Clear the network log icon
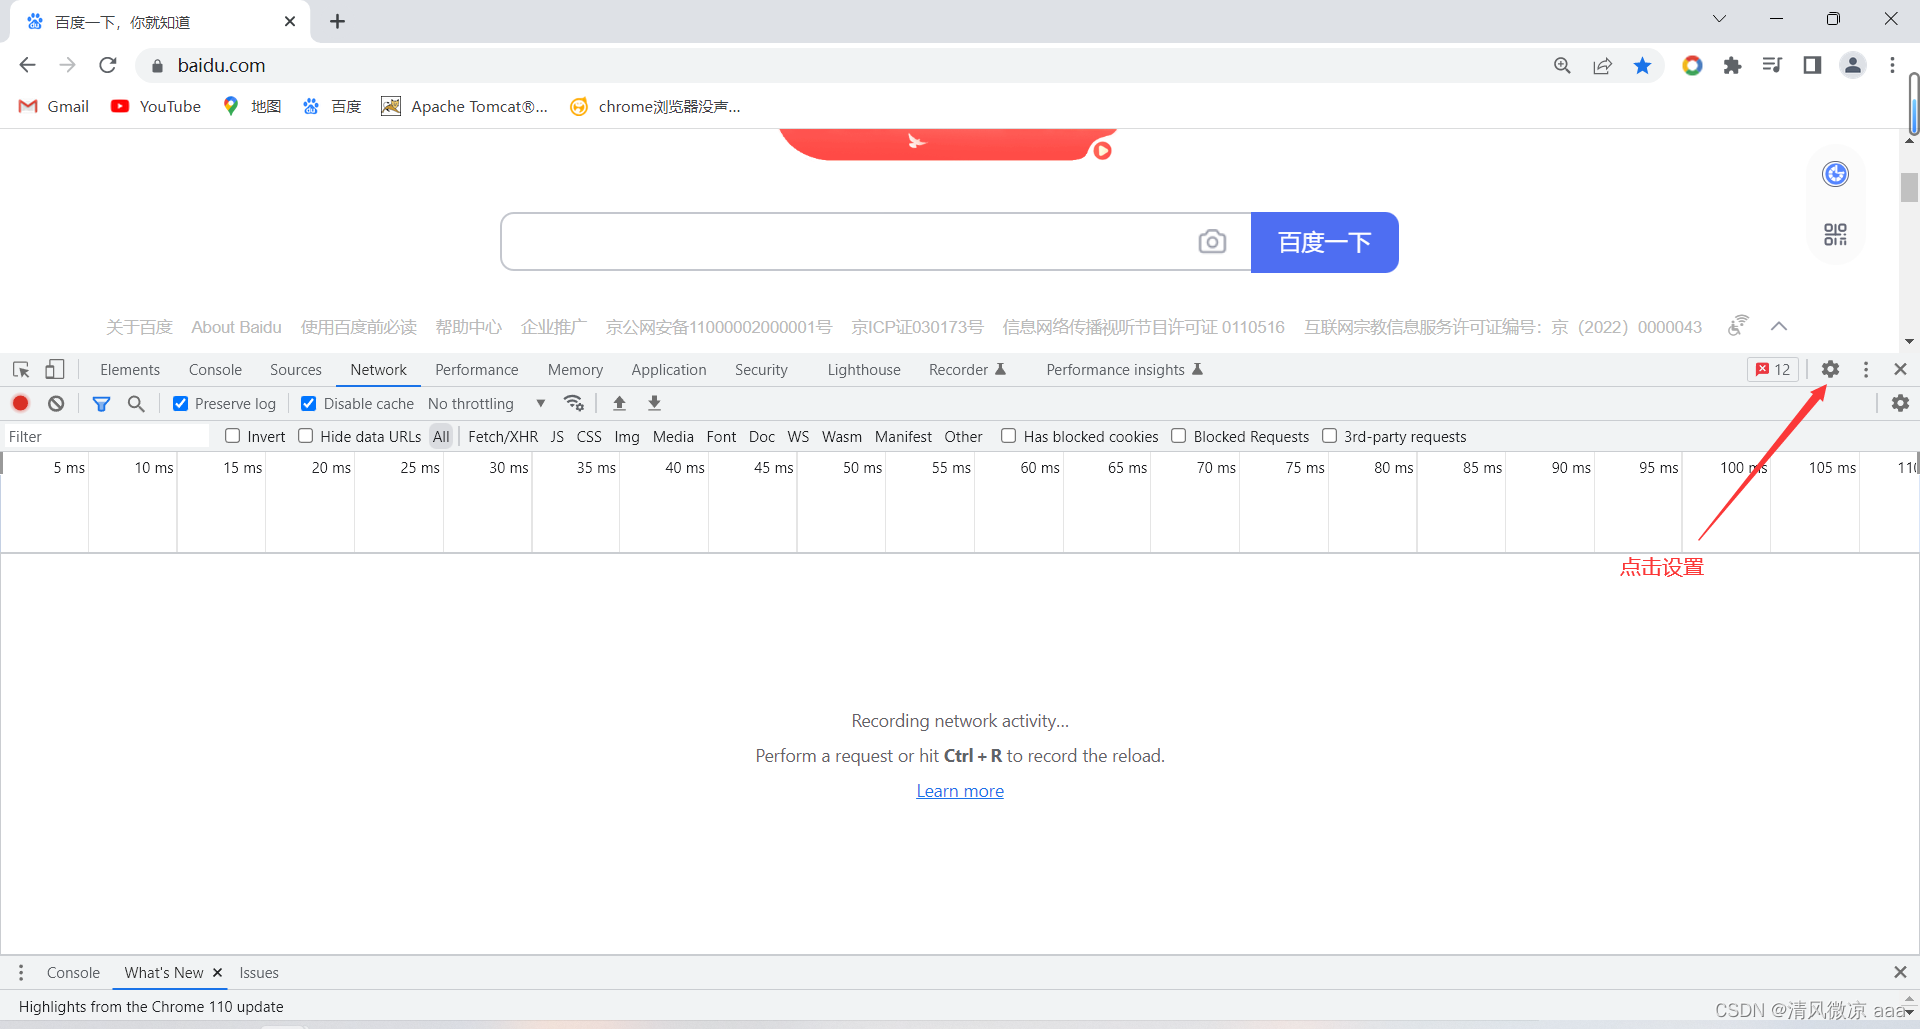Image resolution: width=1920 pixels, height=1029 pixels. click(56, 403)
